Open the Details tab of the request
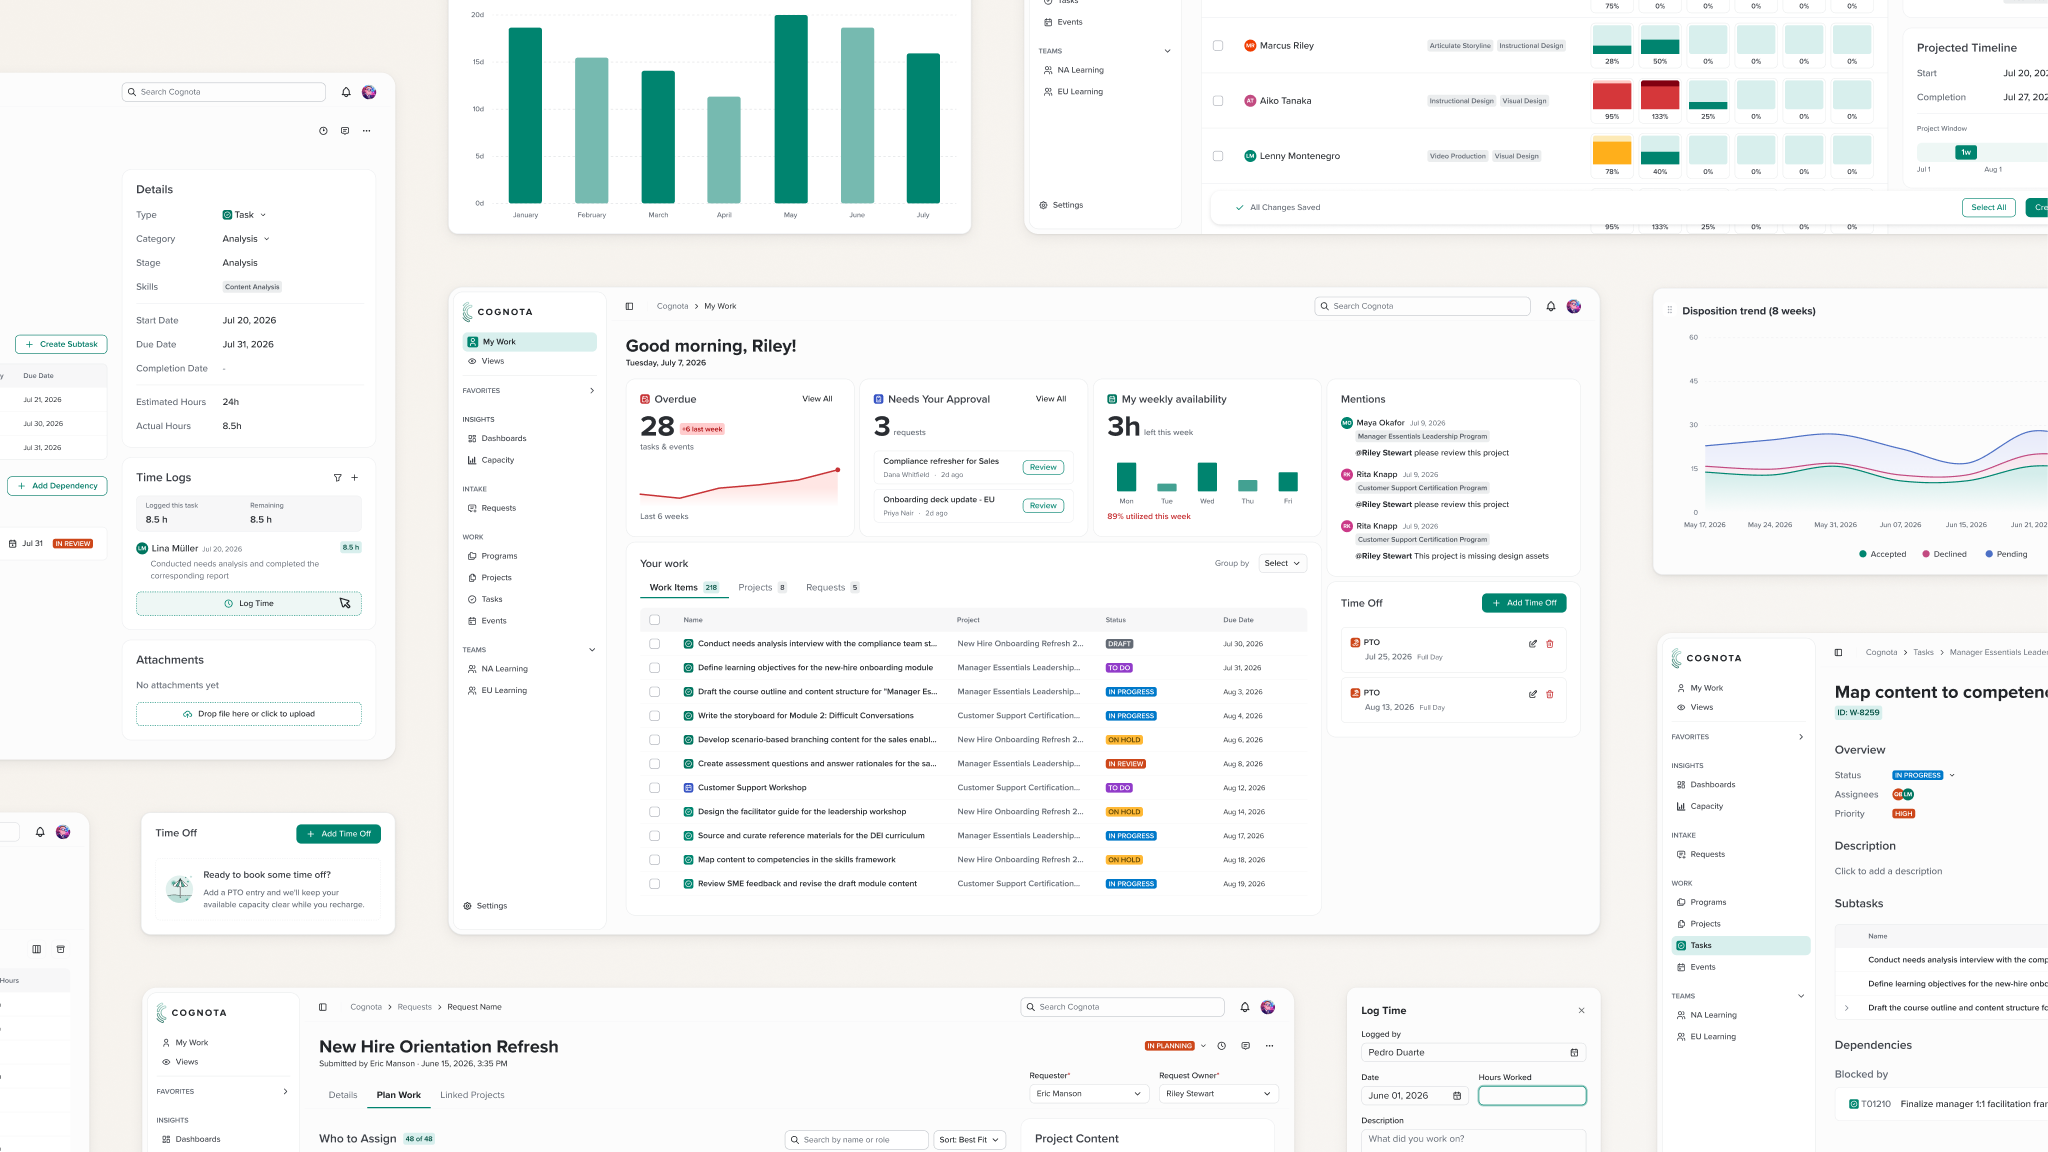This screenshot has width=2048, height=1152. tap(343, 1096)
